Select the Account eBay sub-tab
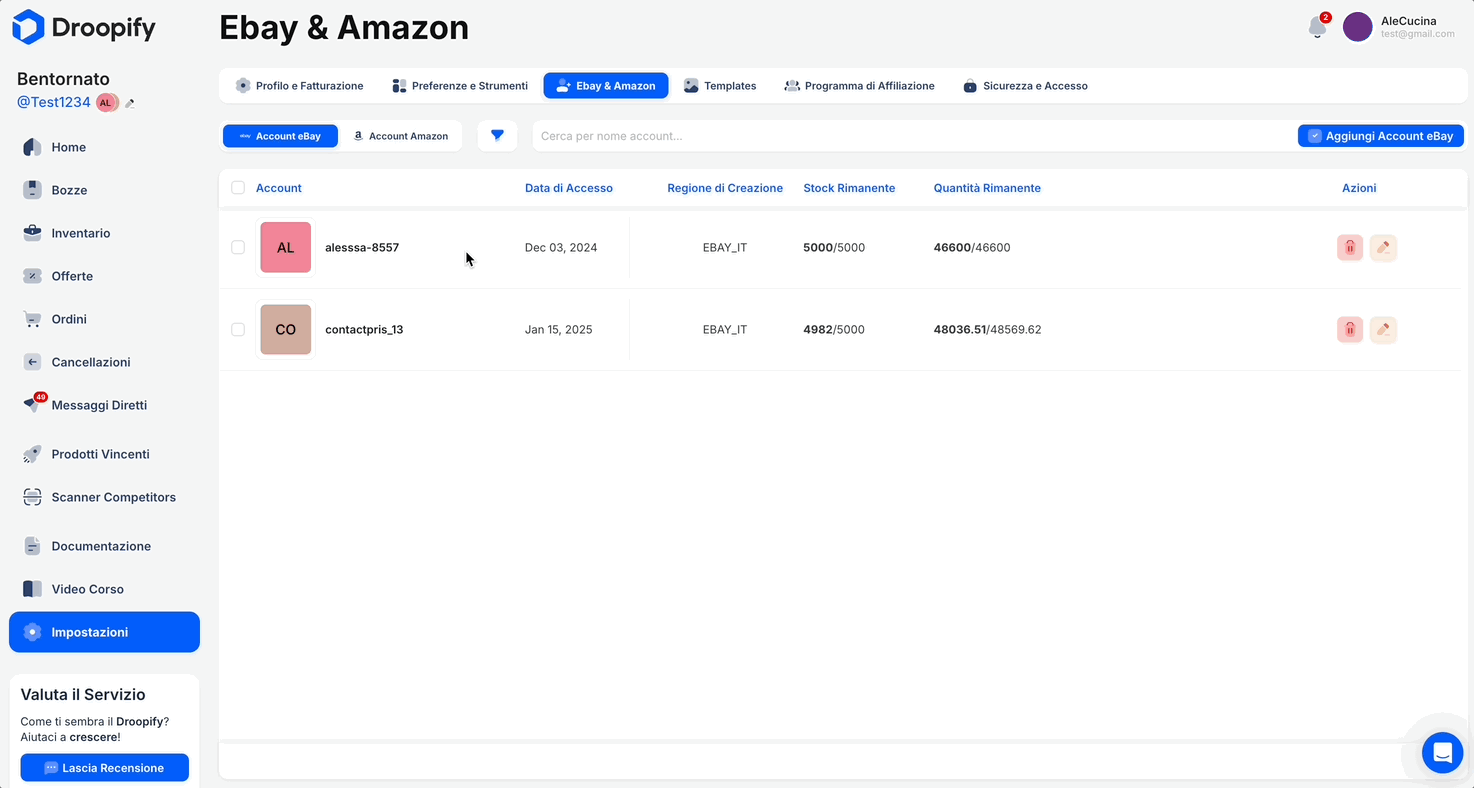The width and height of the screenshot is (1474, 788). click(x=280, y=136)
